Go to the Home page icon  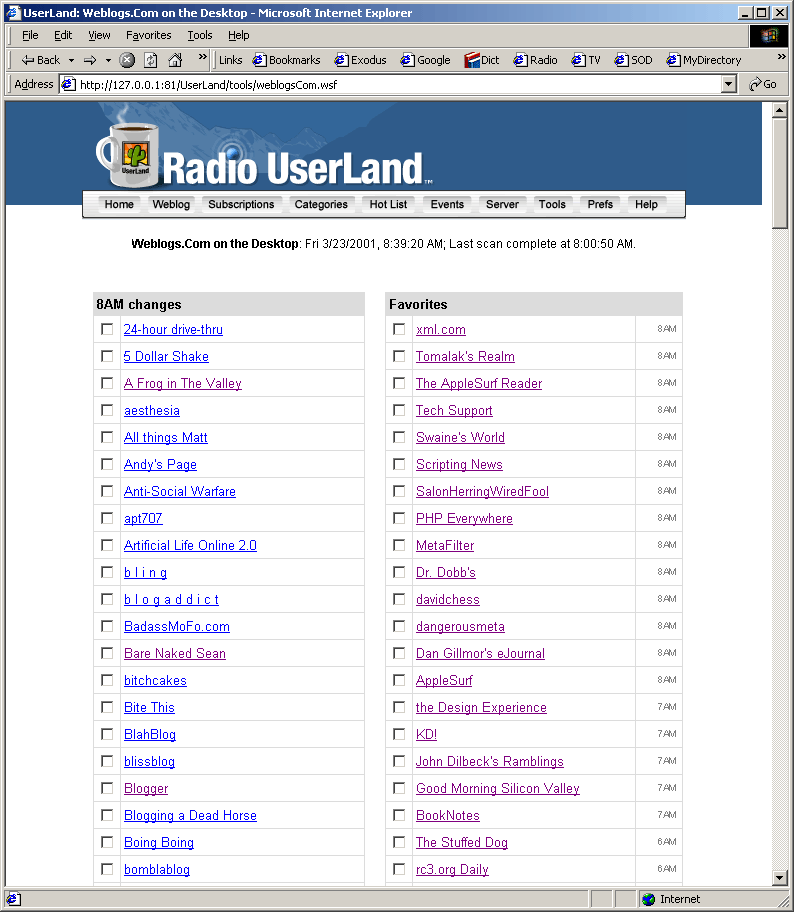(x=175, y=60)
